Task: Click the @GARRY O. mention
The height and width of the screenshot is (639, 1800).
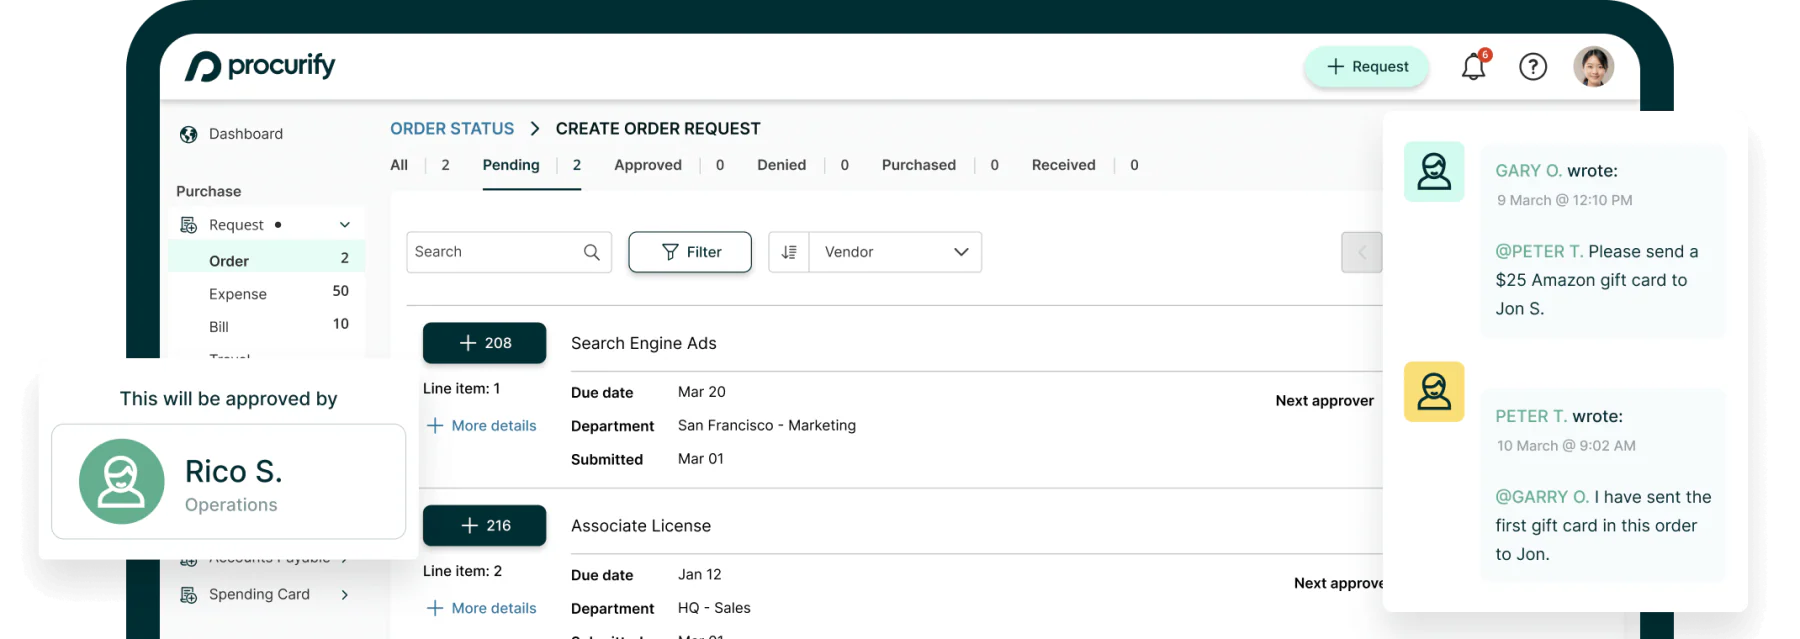Action: click(x=1542, y=497)
